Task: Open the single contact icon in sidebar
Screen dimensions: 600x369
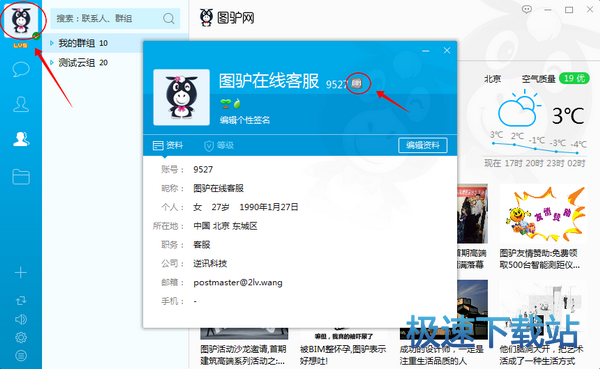Action: pos(21,104)
